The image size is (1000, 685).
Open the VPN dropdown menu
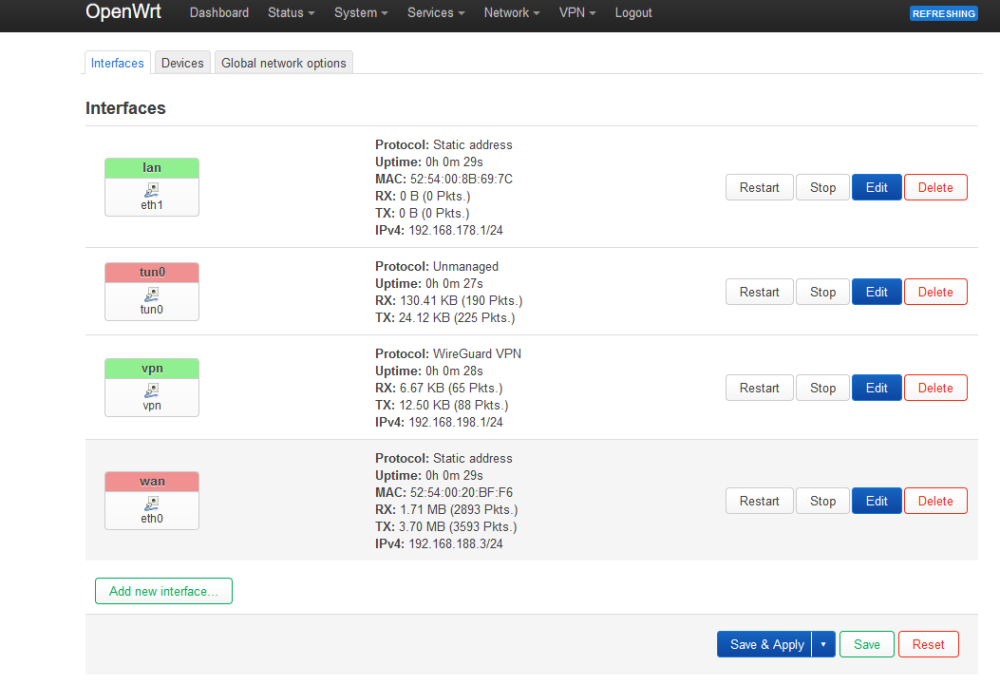coord(577,13)
